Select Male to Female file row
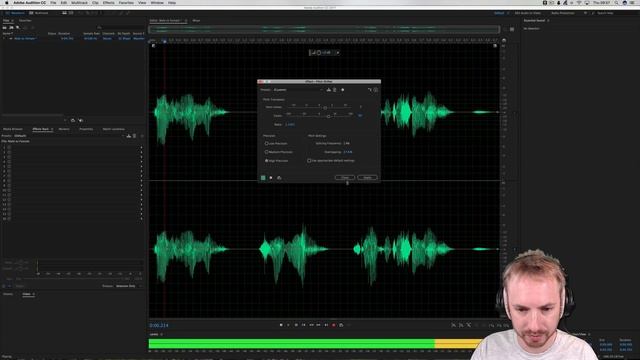The height and width of the screenshot is (360, 640). [x=73, y=38]
